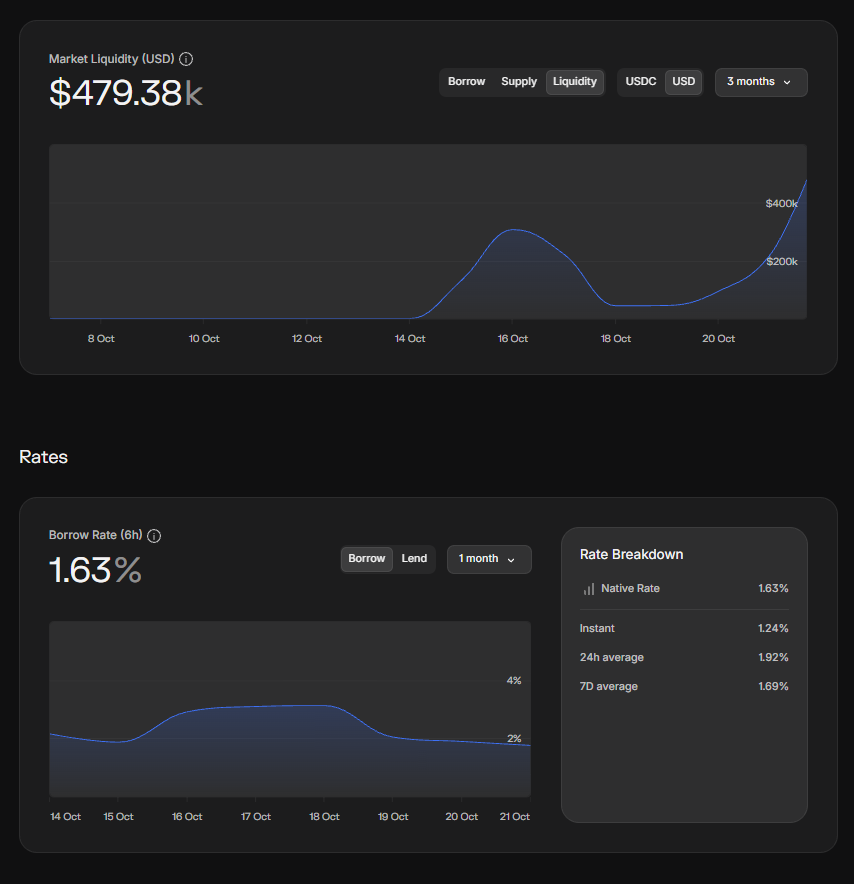Click the $200k axis label

(x=782, y=262)
